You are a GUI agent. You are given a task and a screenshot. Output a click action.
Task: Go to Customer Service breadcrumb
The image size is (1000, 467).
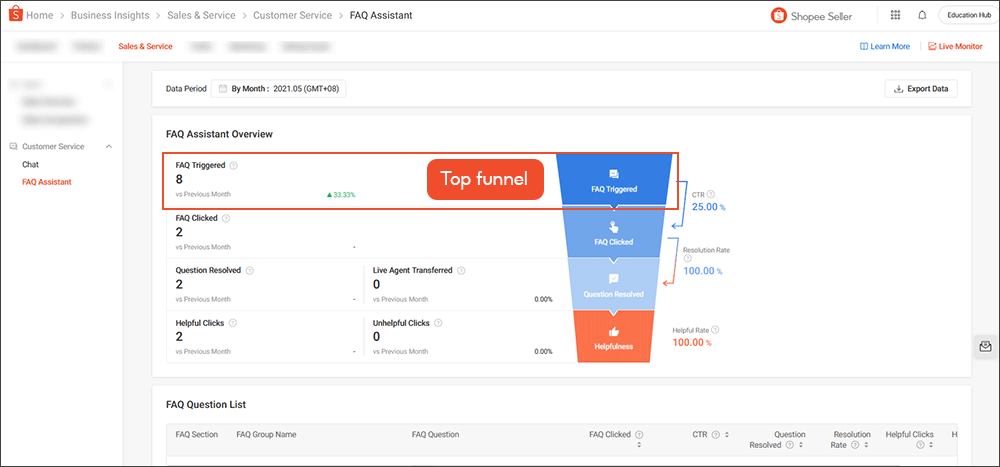coord(293,15)
